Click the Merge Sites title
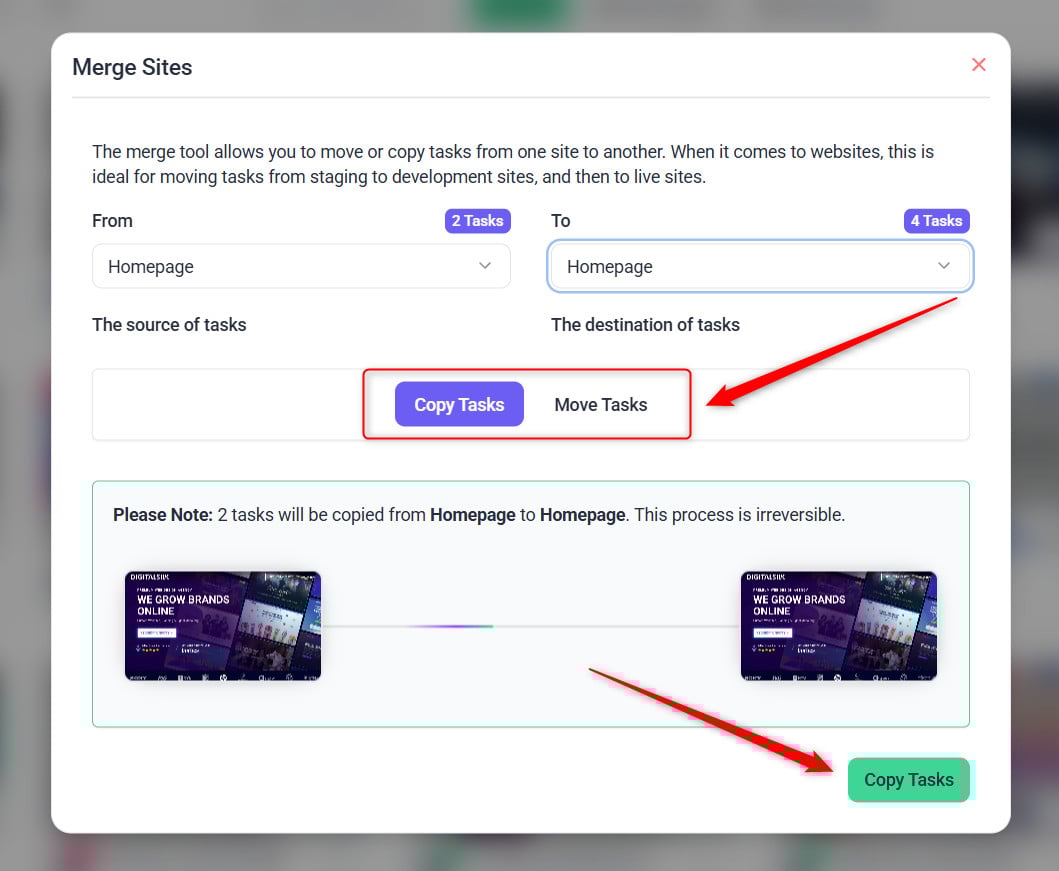This screenshot has width=1059, height=871. (132, 68)
